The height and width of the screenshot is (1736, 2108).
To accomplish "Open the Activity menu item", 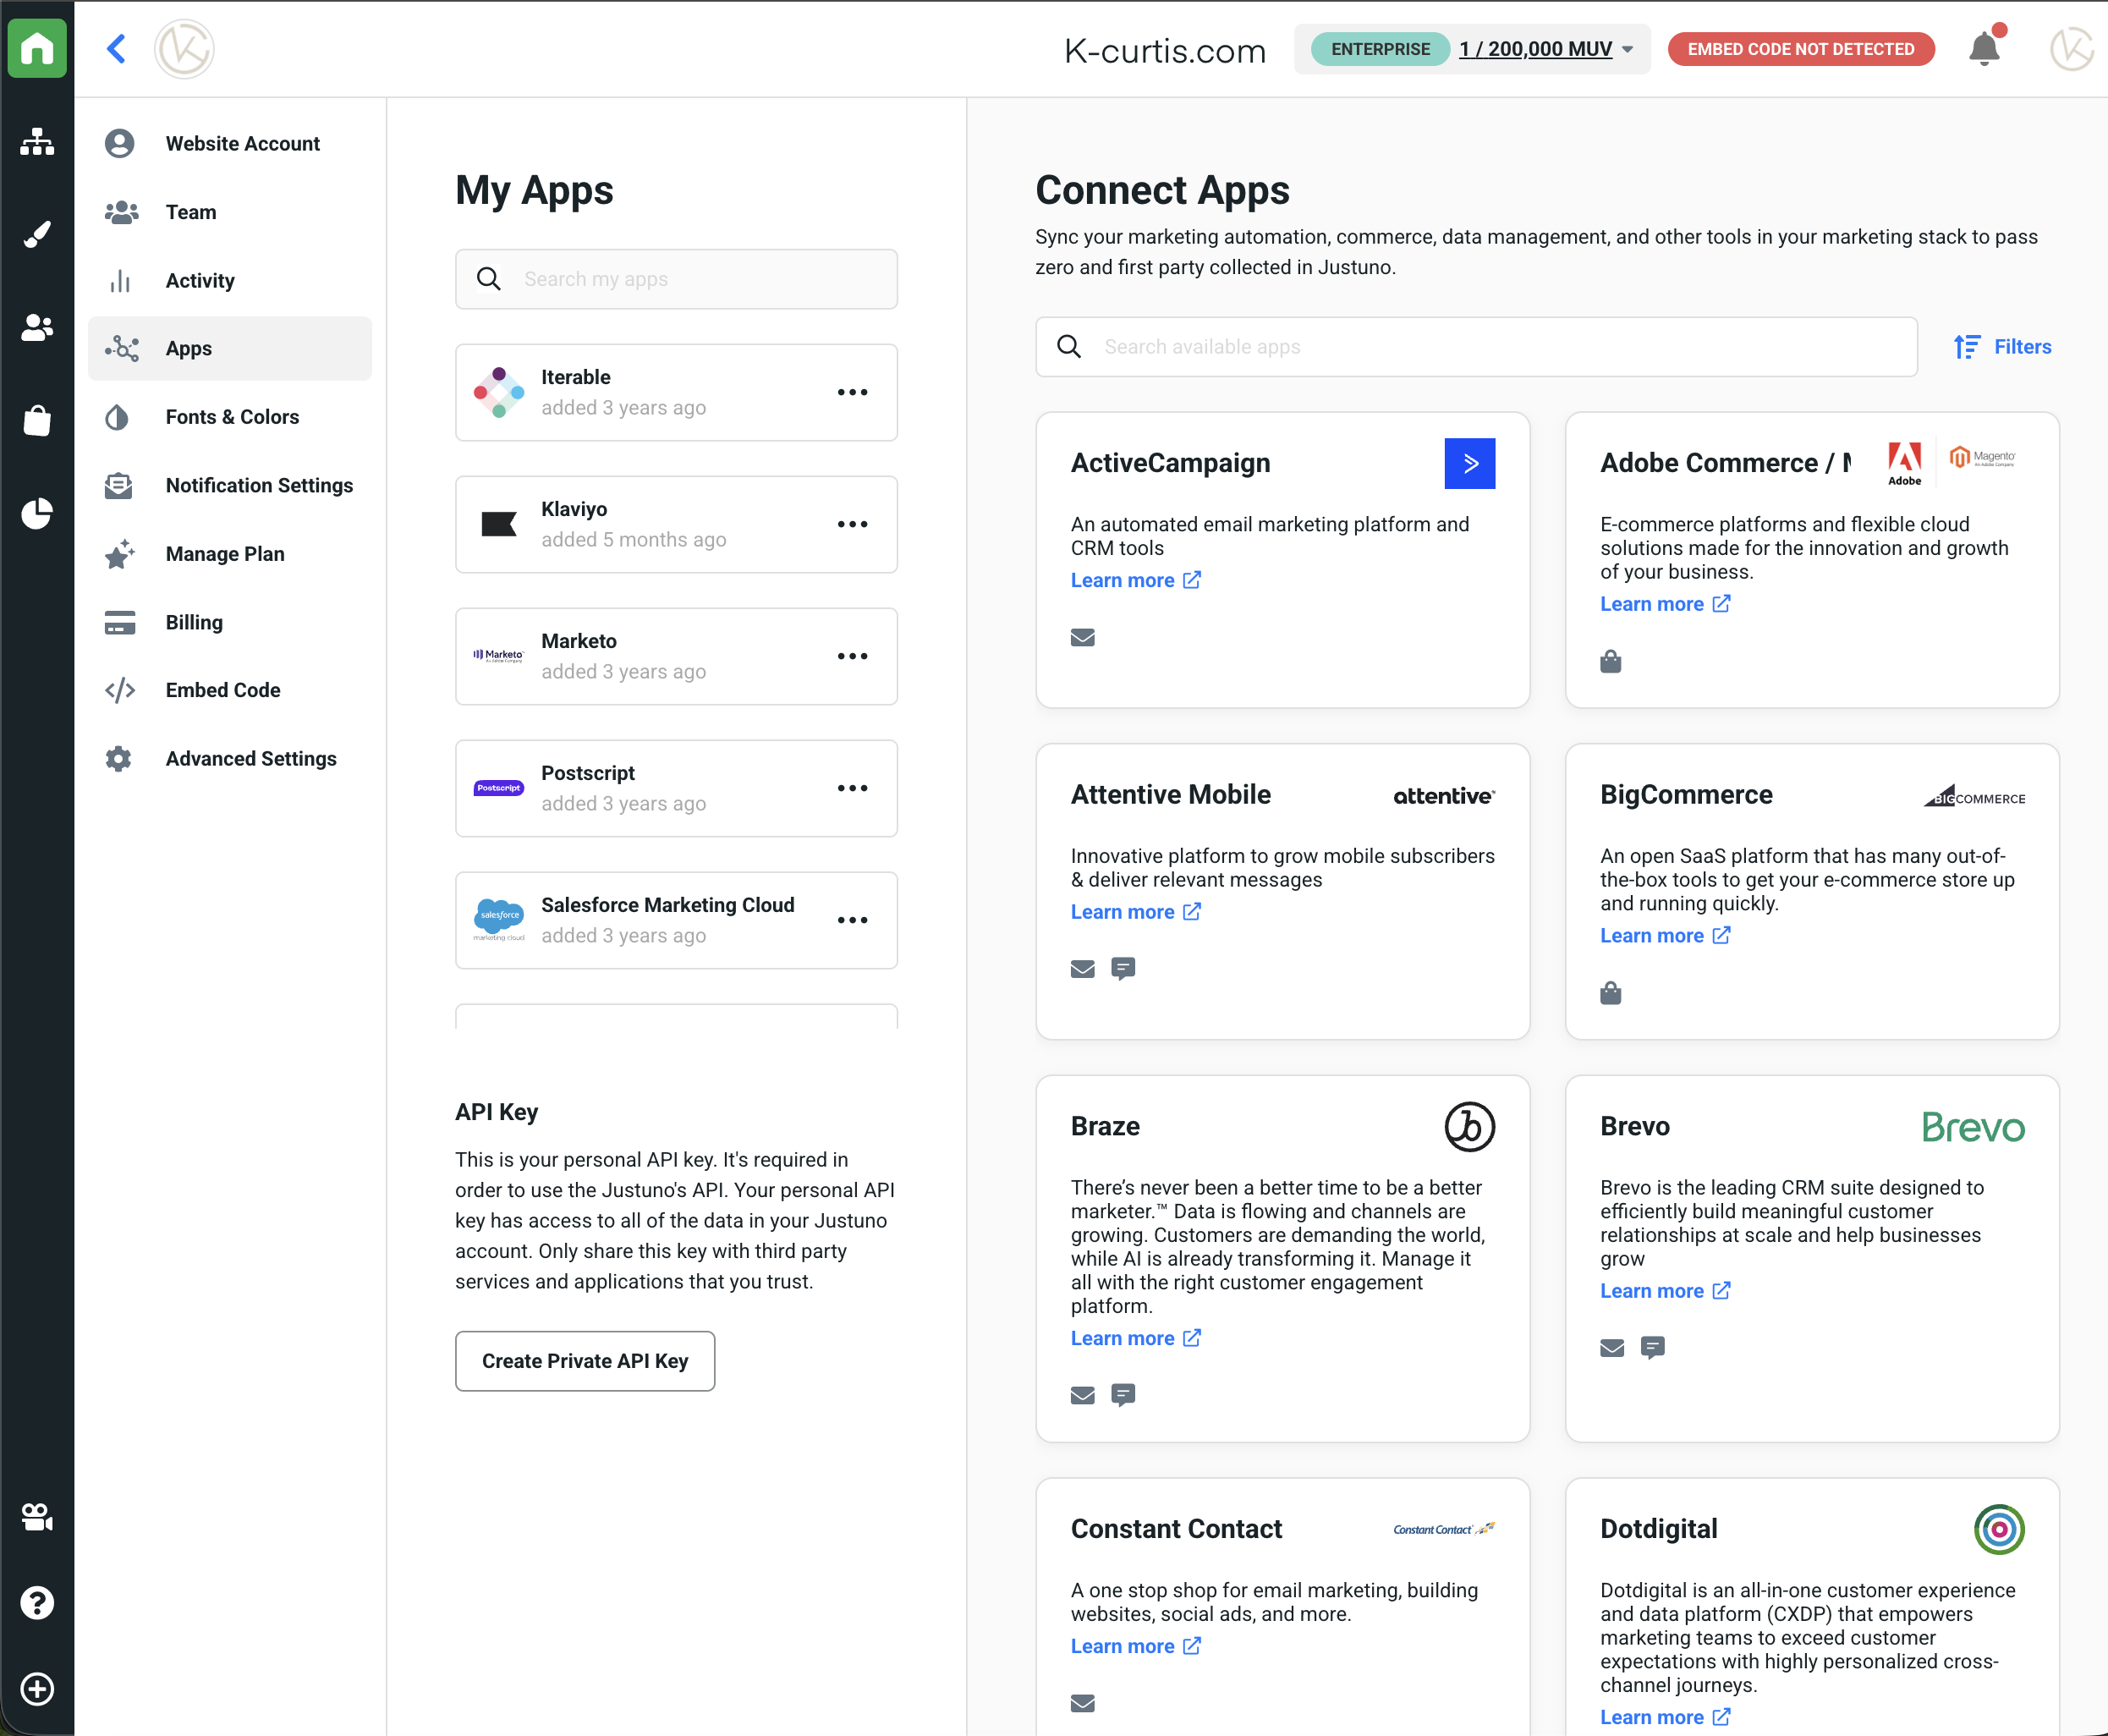I will click(230, 281).
